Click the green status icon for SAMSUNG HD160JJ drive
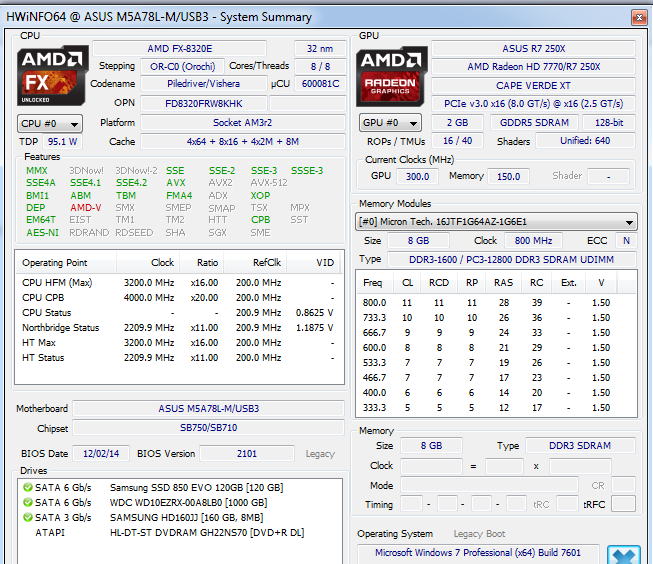The width and height of the screenshot is (653, 564). tap(28, 517)
